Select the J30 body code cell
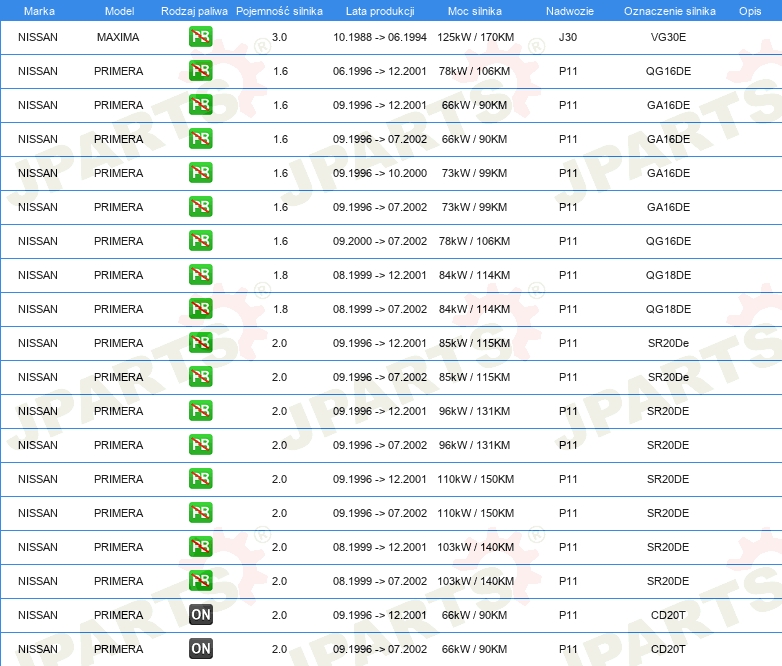 568,37
